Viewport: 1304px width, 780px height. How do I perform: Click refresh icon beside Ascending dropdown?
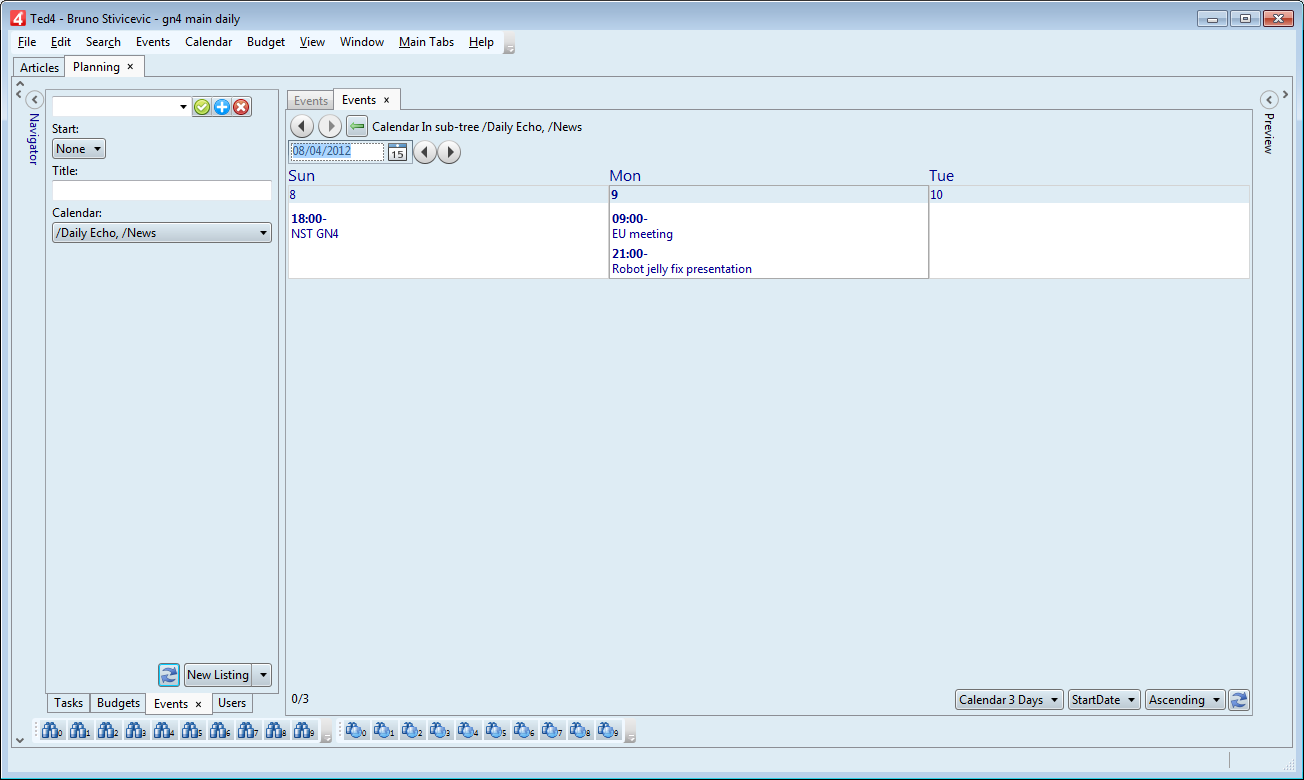click(x=1239, y=700)
